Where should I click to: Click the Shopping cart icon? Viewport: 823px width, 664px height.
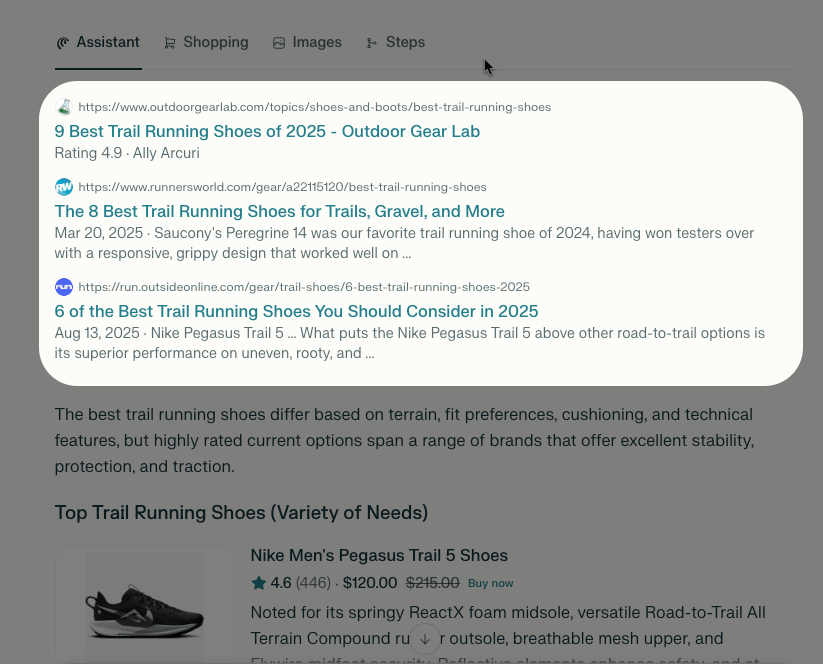coord(170,43)
